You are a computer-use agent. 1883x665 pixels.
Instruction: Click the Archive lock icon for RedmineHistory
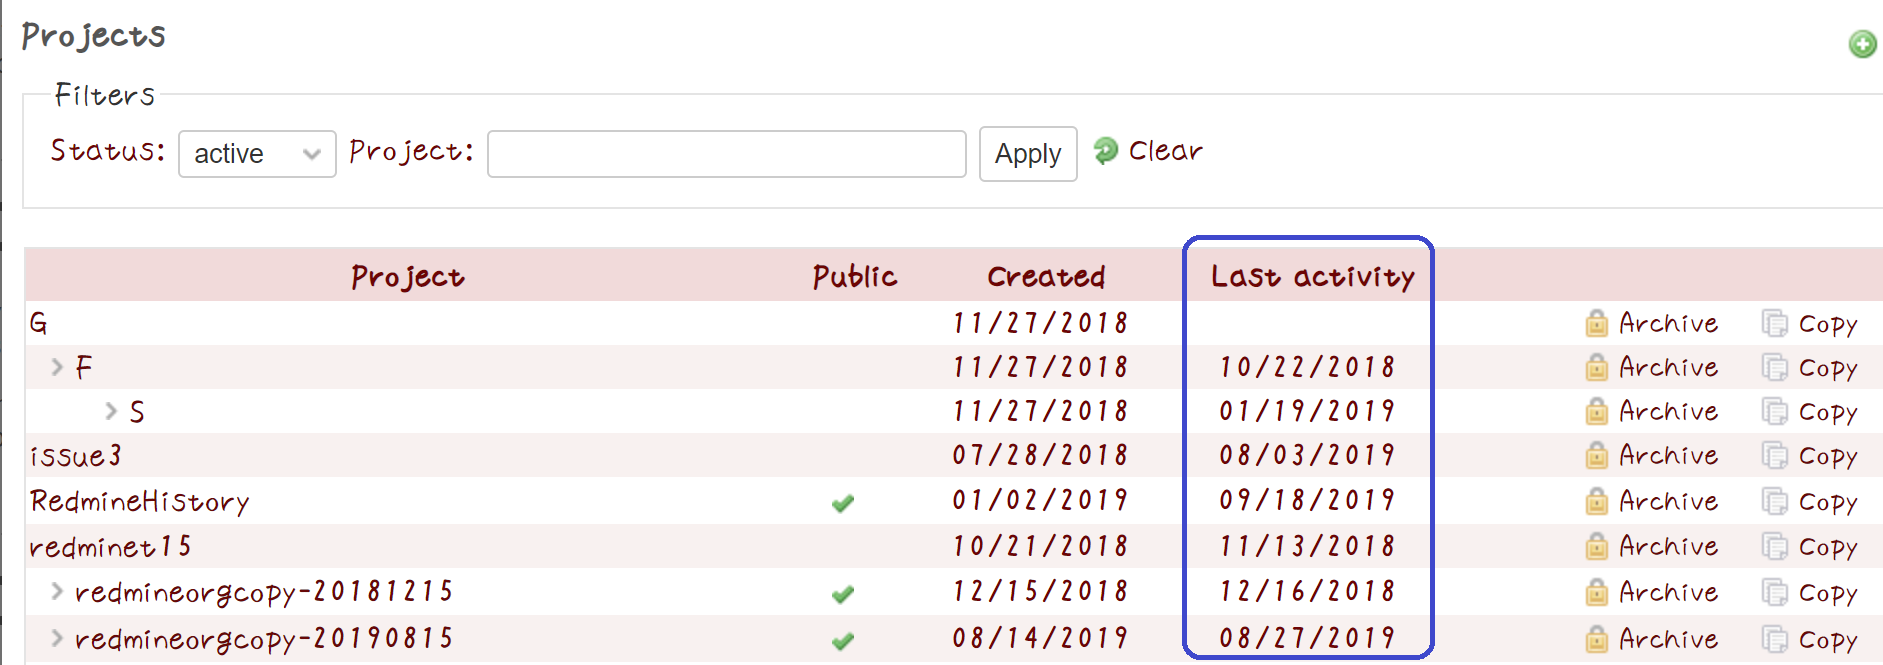point(1597,501)
